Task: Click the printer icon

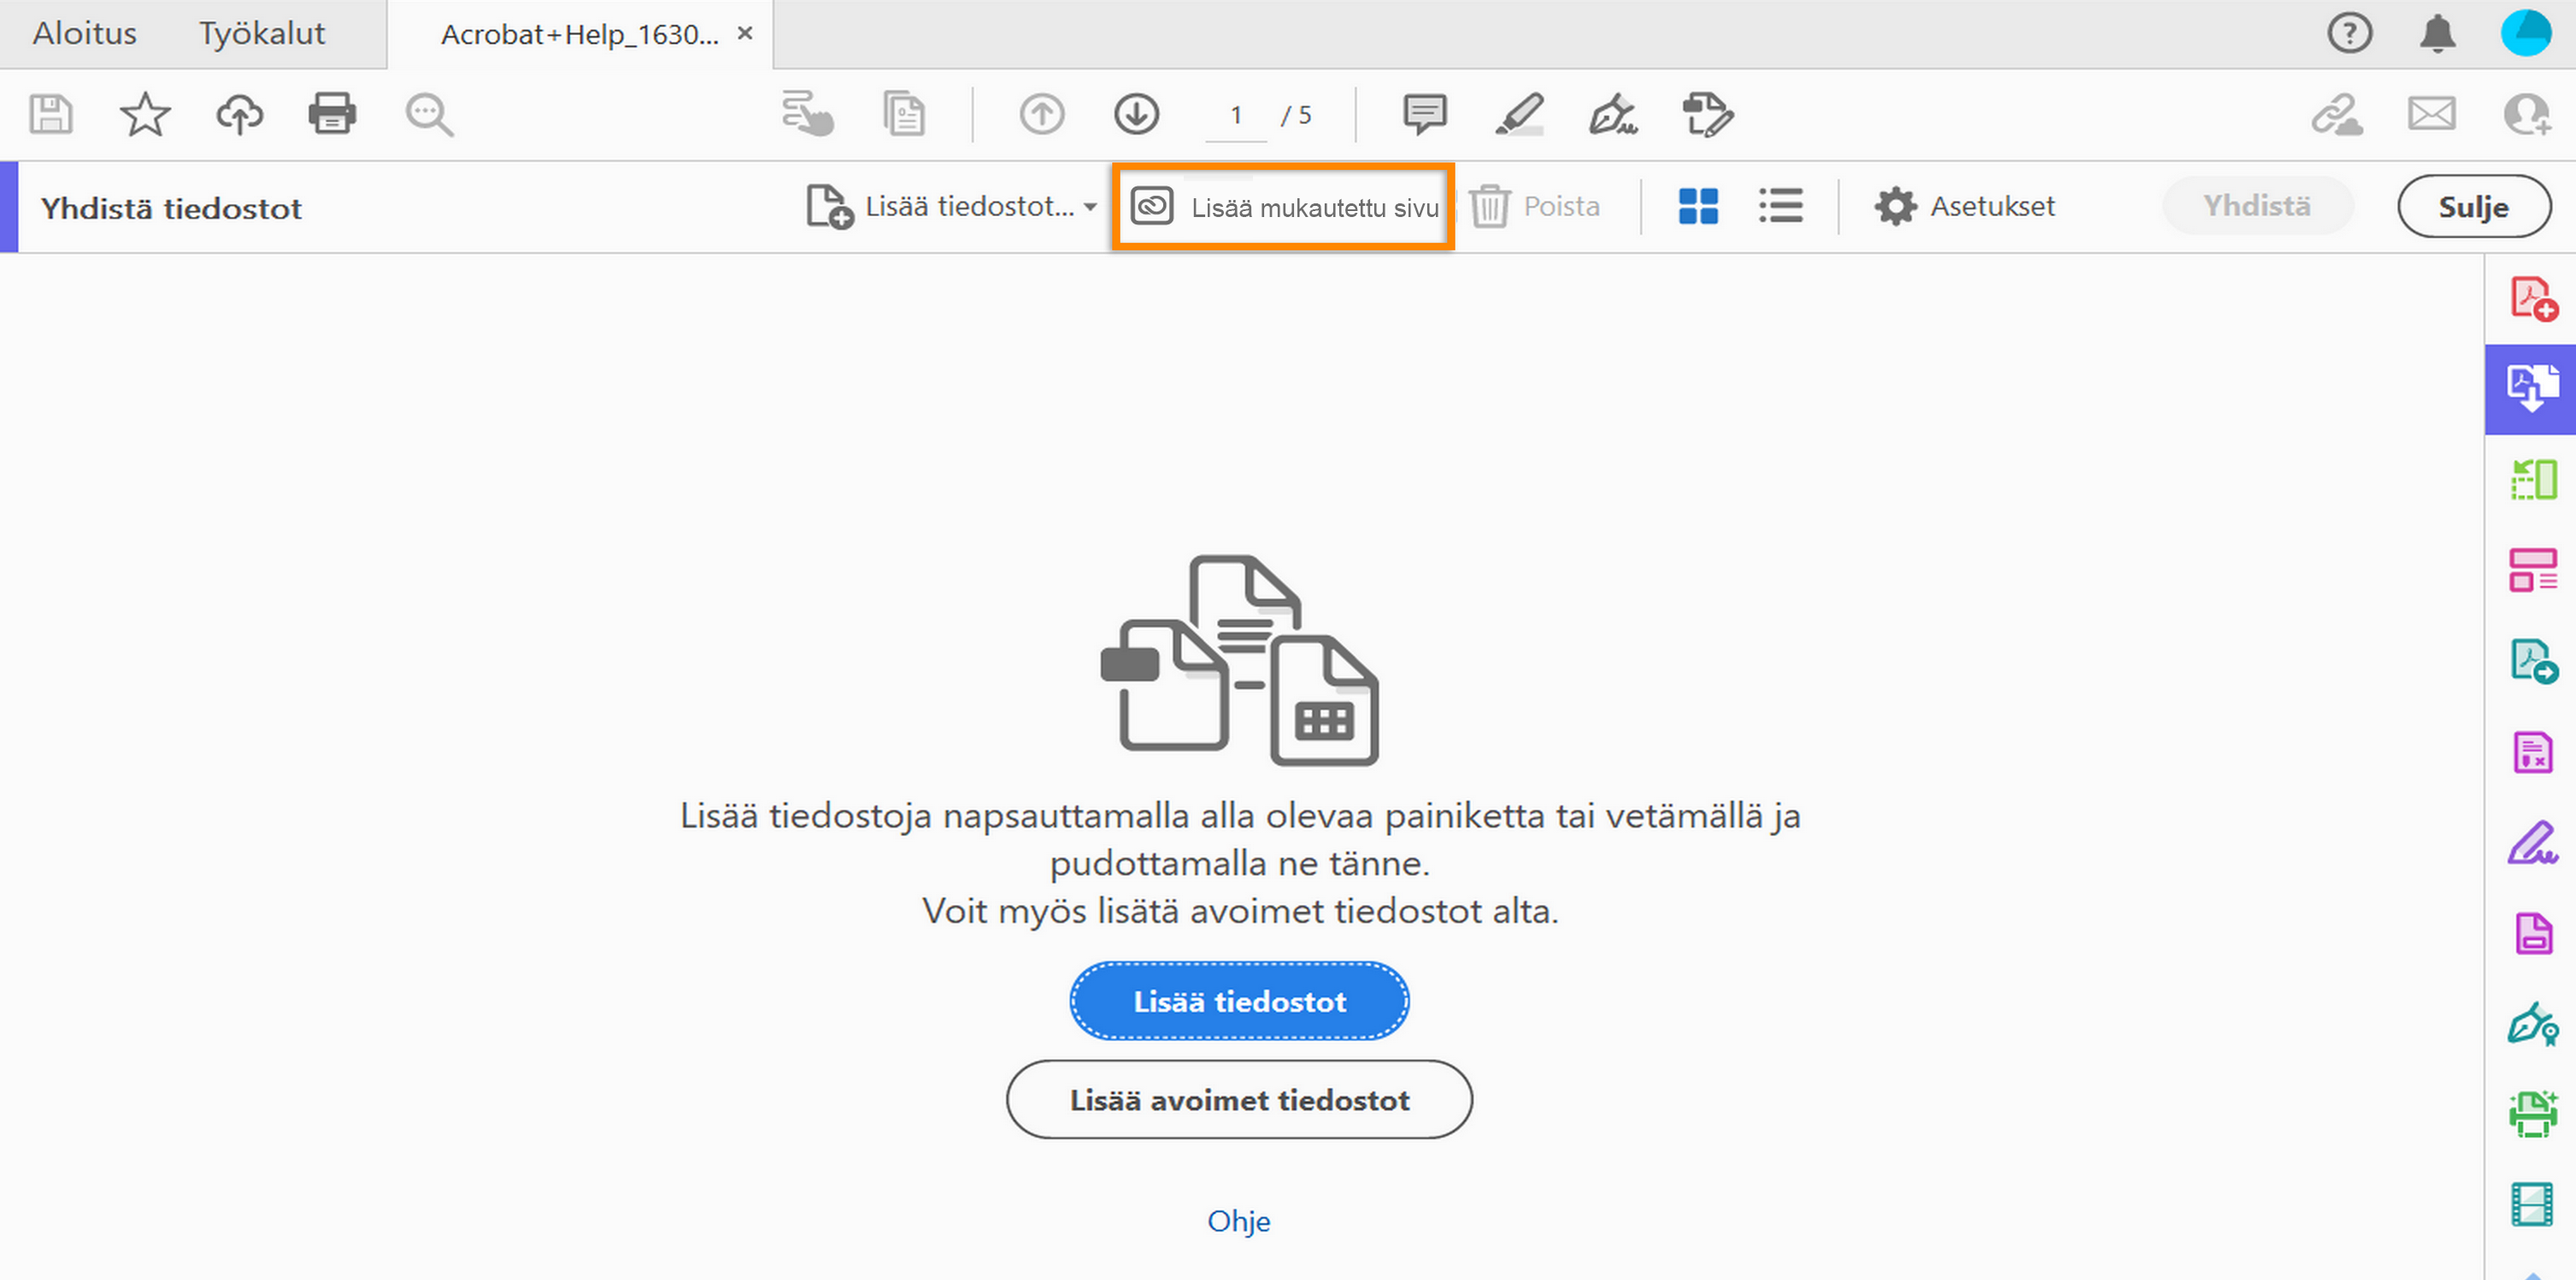Action: pyautogui.click(x=332, y=114)
